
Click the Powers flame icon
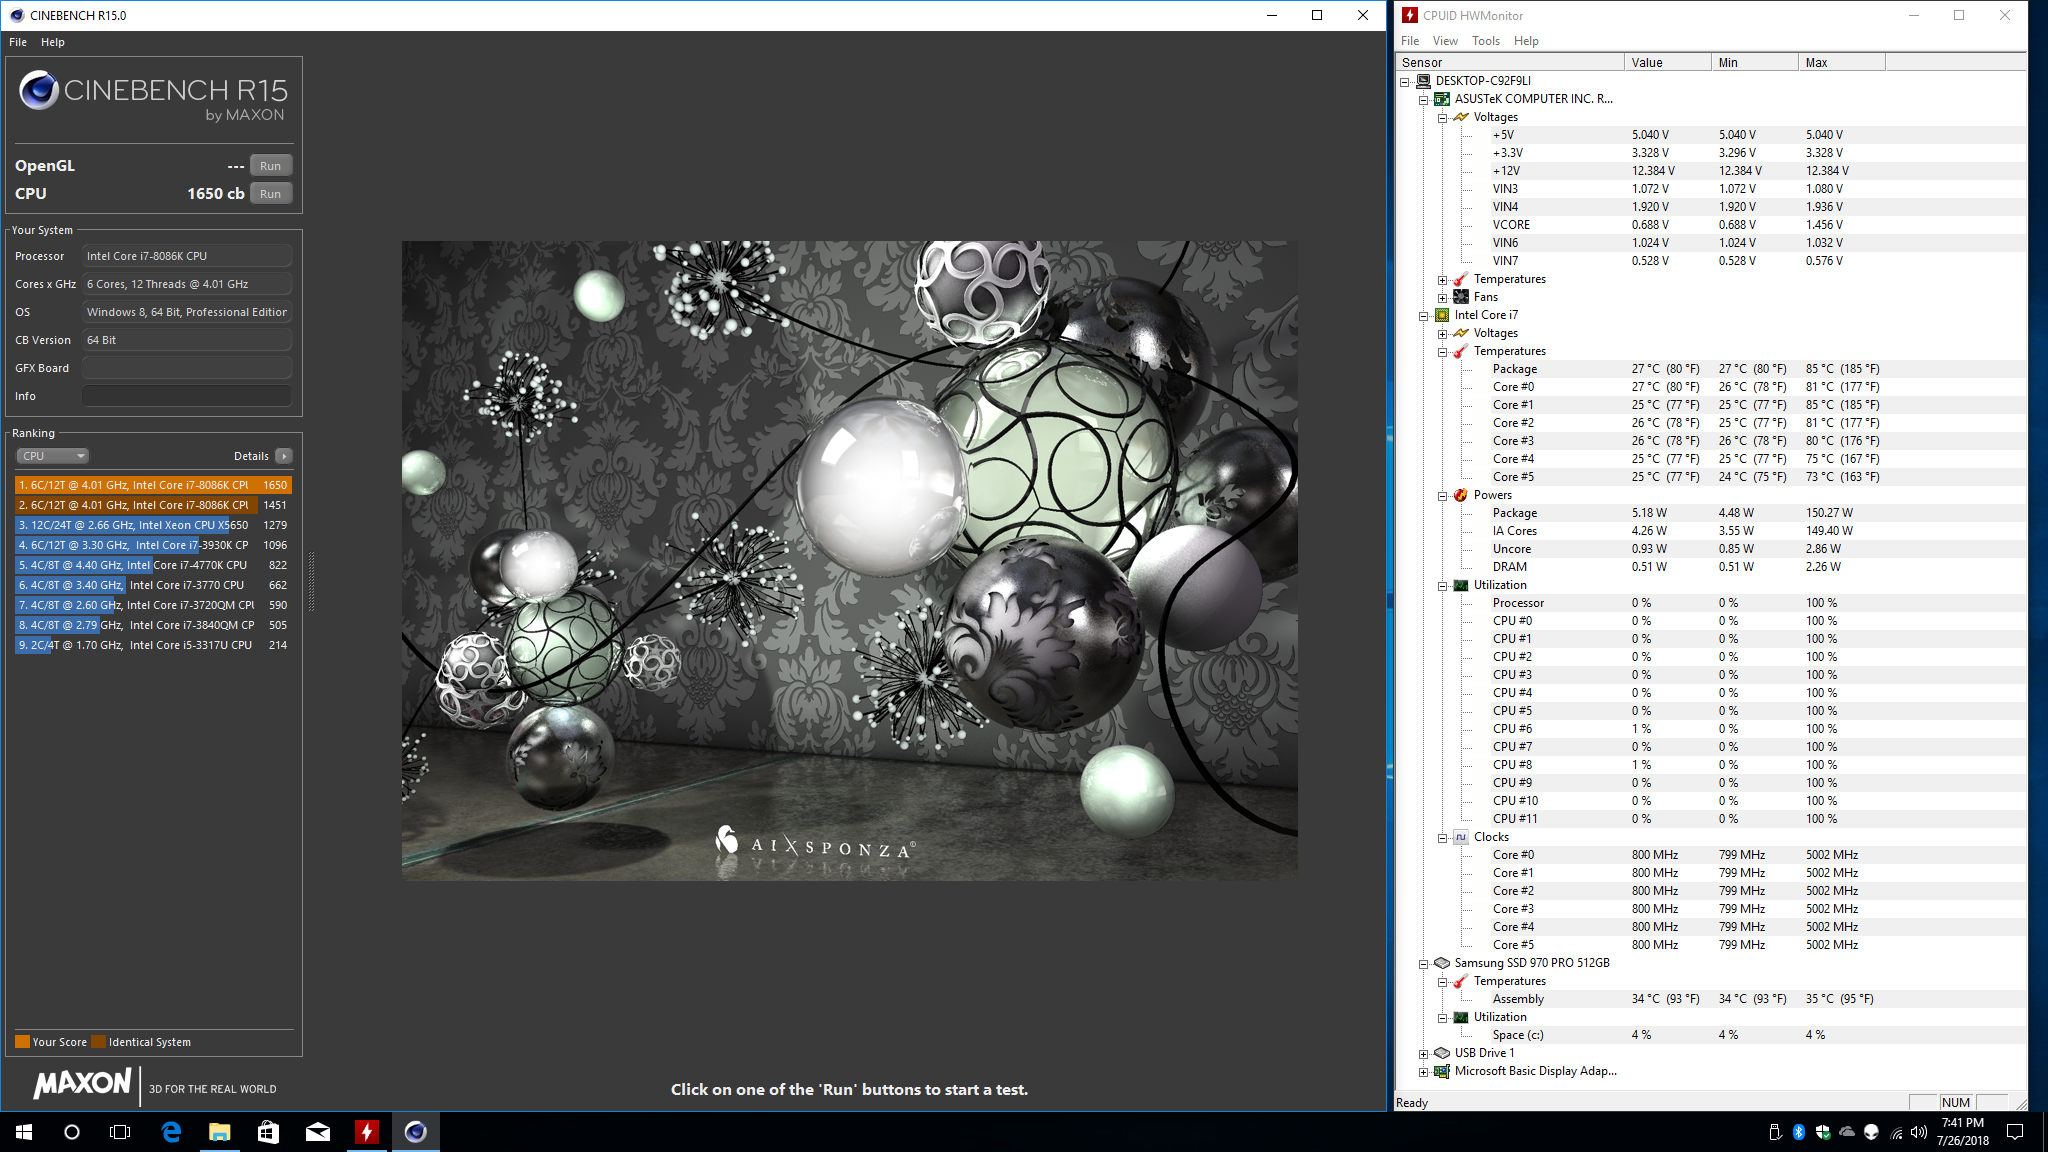point(1461,495)
